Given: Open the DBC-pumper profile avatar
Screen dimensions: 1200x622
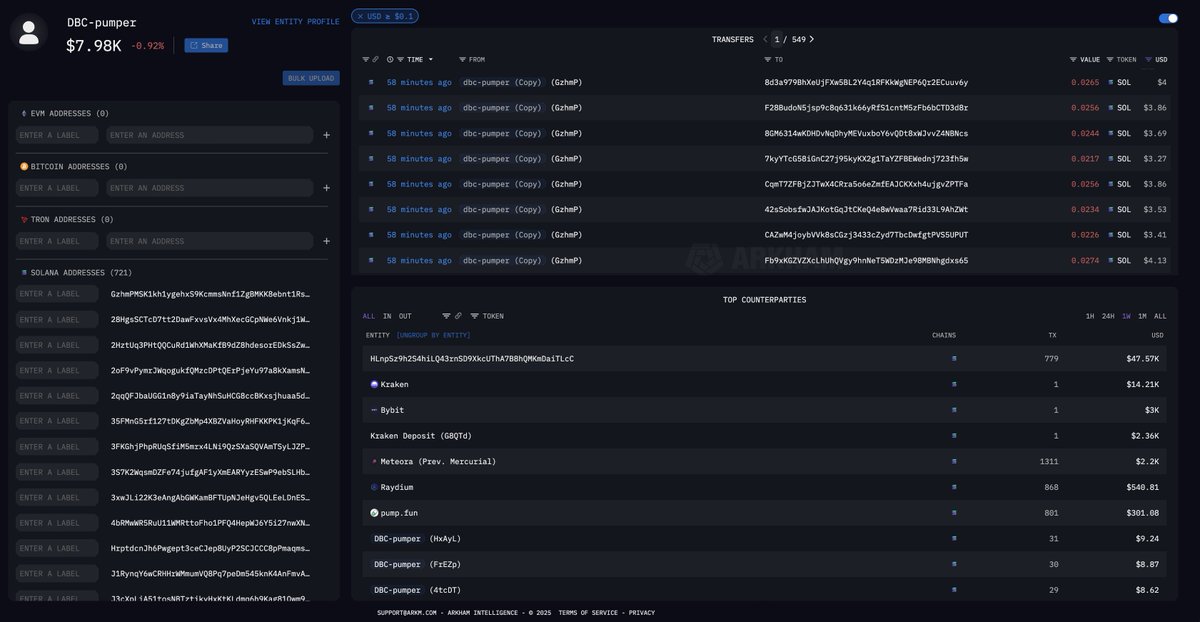Looking at the screenshot, I should (x=29, y=31).
